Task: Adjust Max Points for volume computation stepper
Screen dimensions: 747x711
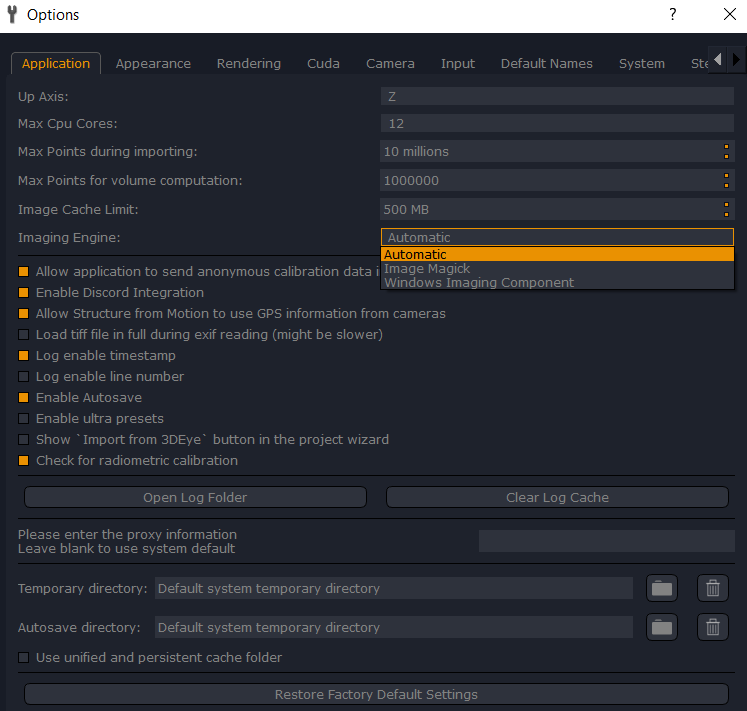Action: 726,181
